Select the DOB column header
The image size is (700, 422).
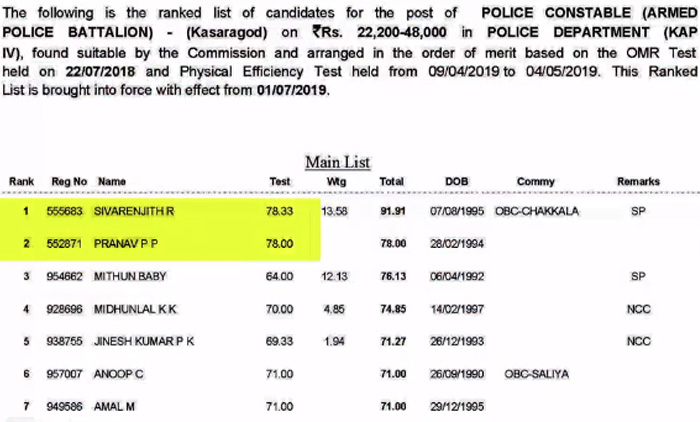click(456, 181)
